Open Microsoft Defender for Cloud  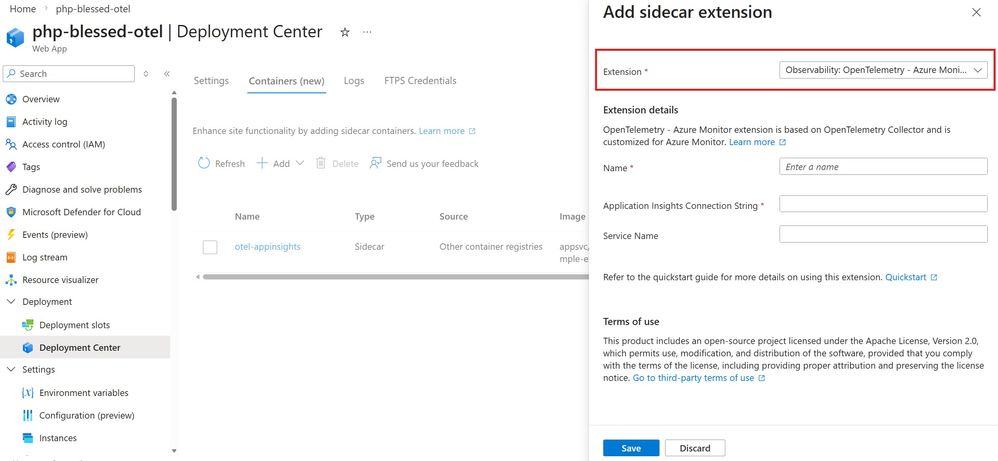(x=81, y=212)
